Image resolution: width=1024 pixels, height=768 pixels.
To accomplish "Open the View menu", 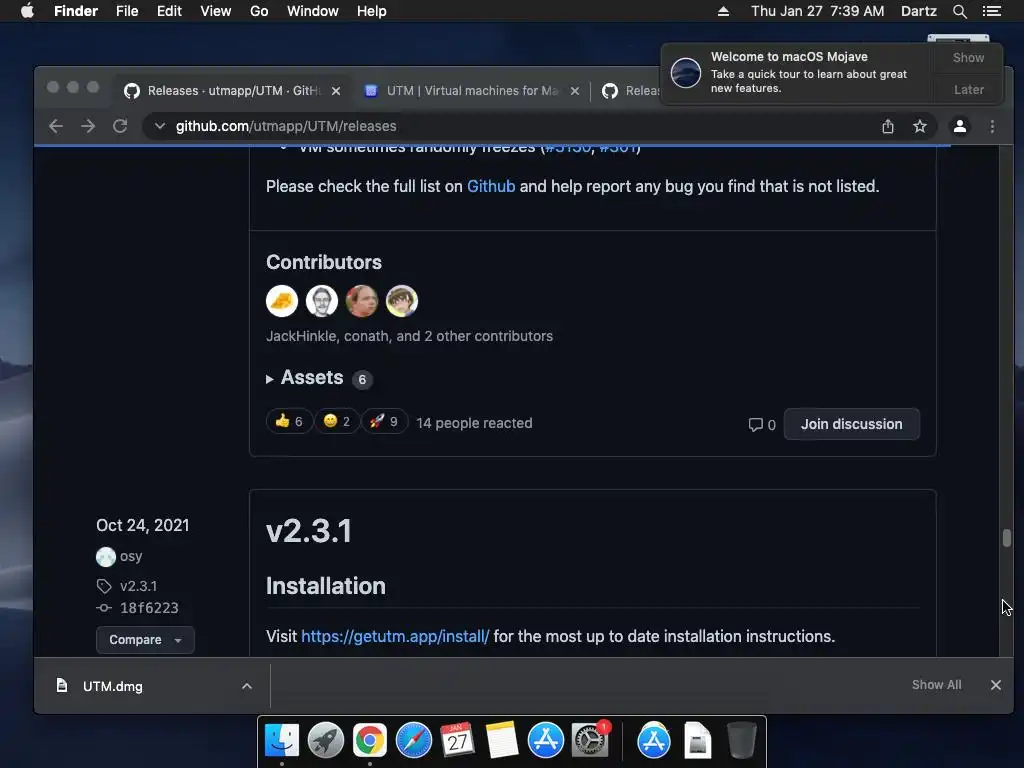I will point(216,11).
